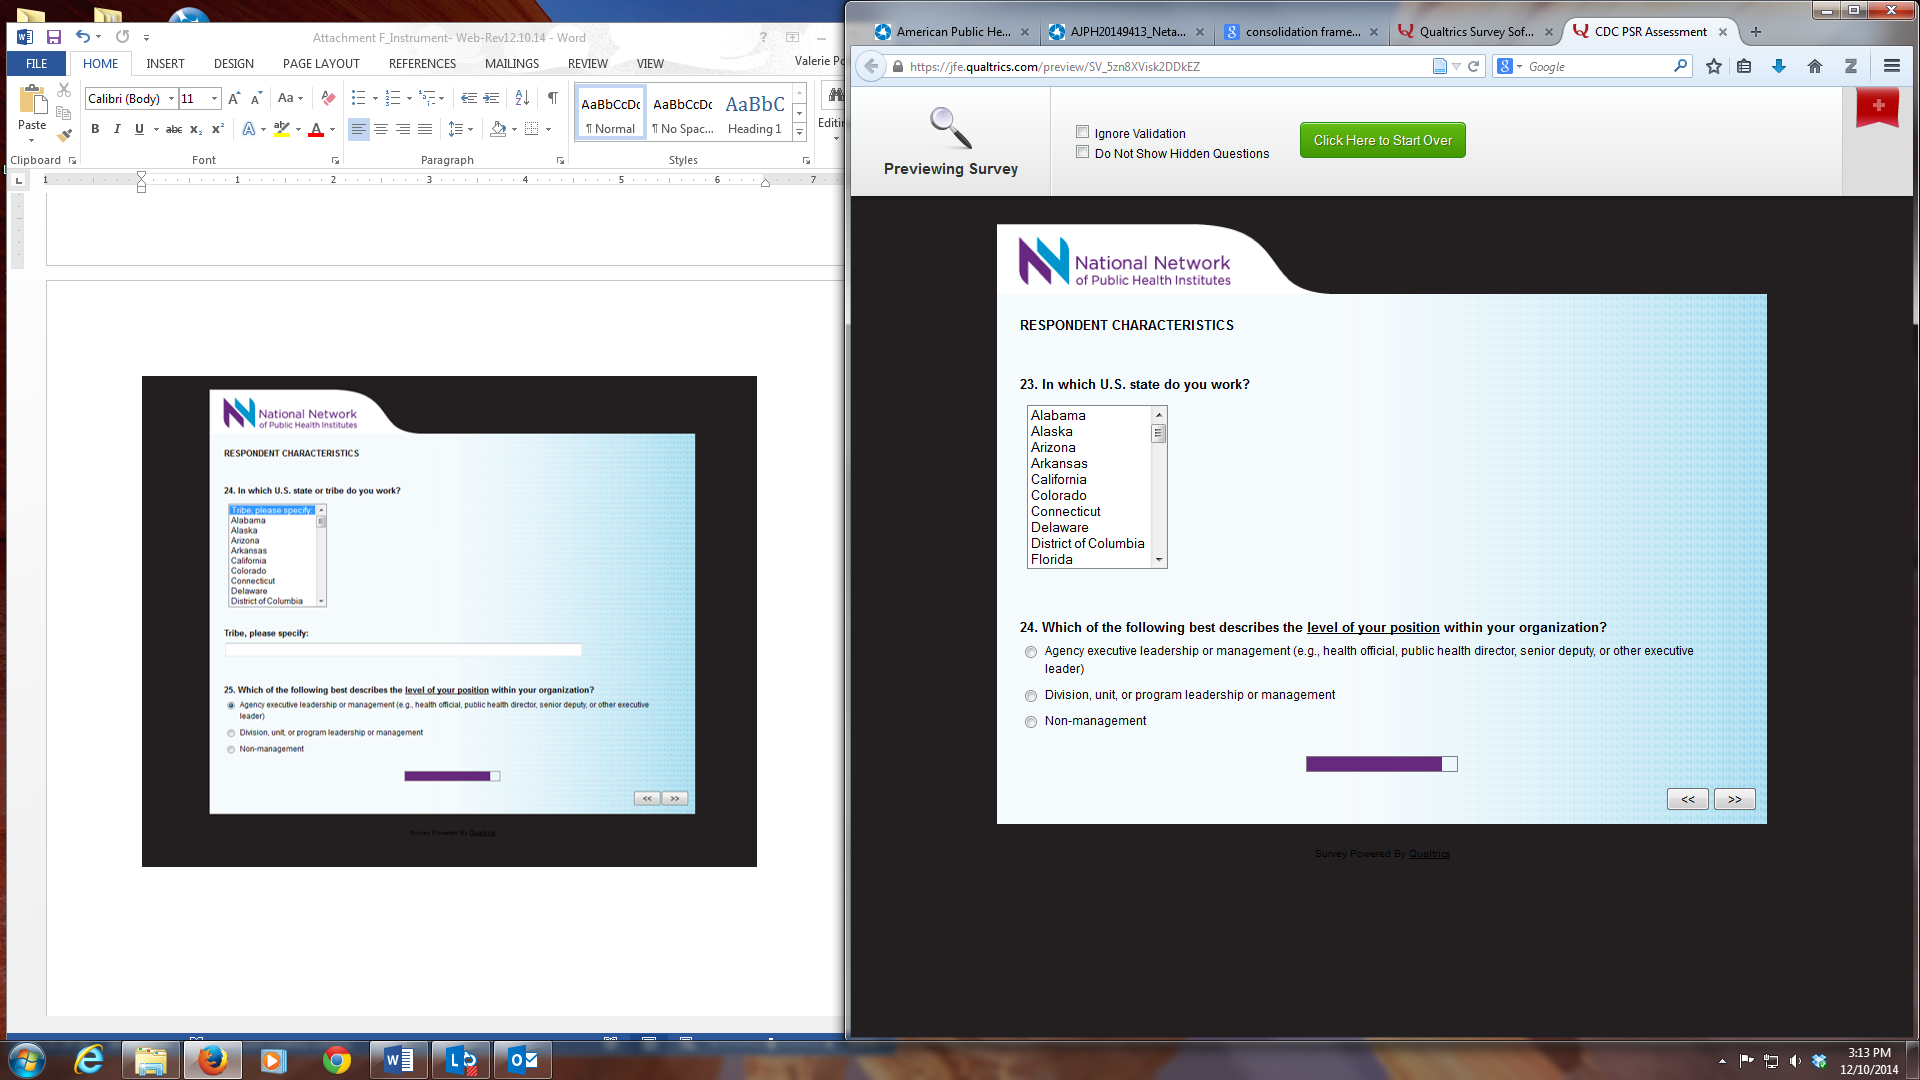Viewport: 1920px width, 1080px height.
Task: Select the Non-management radio option
Action: pos(1031,722)
